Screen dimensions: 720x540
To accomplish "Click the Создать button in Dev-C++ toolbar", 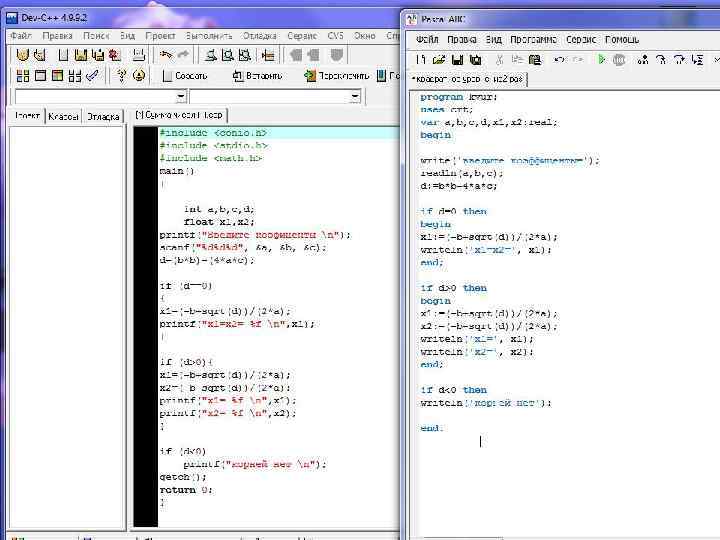I will point(185,75).
